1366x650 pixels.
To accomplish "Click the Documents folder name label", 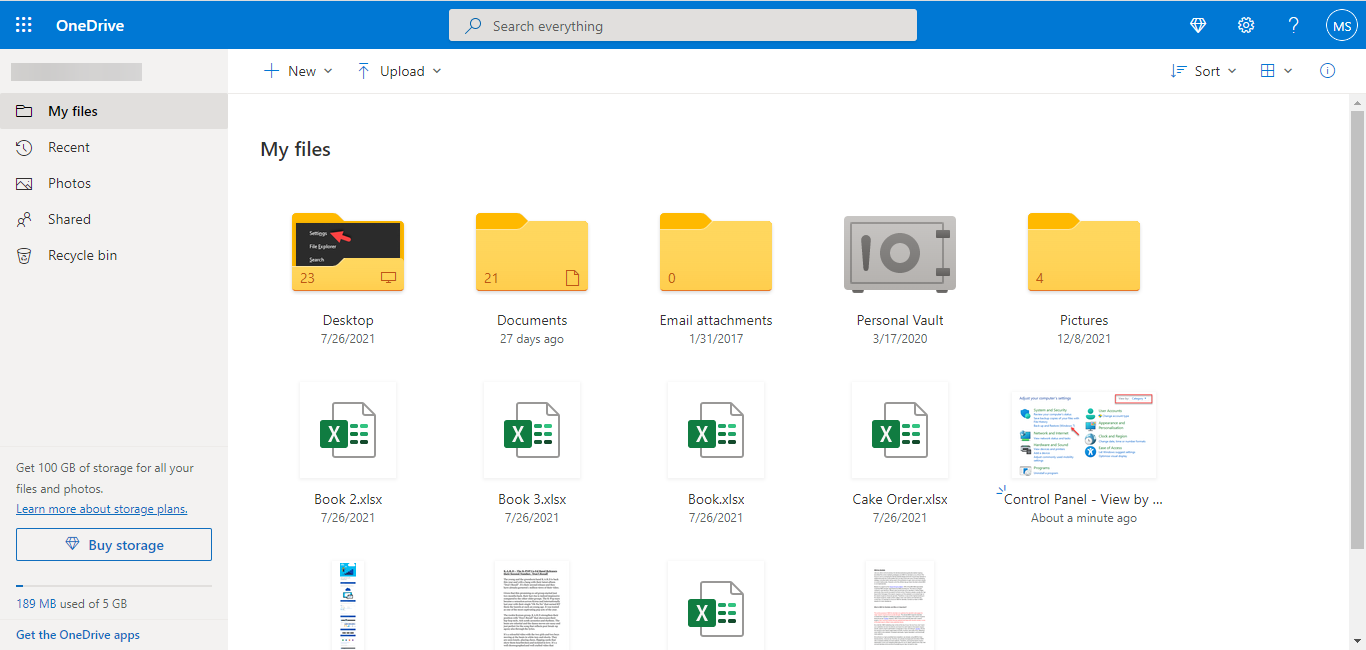I will (532, 320).
